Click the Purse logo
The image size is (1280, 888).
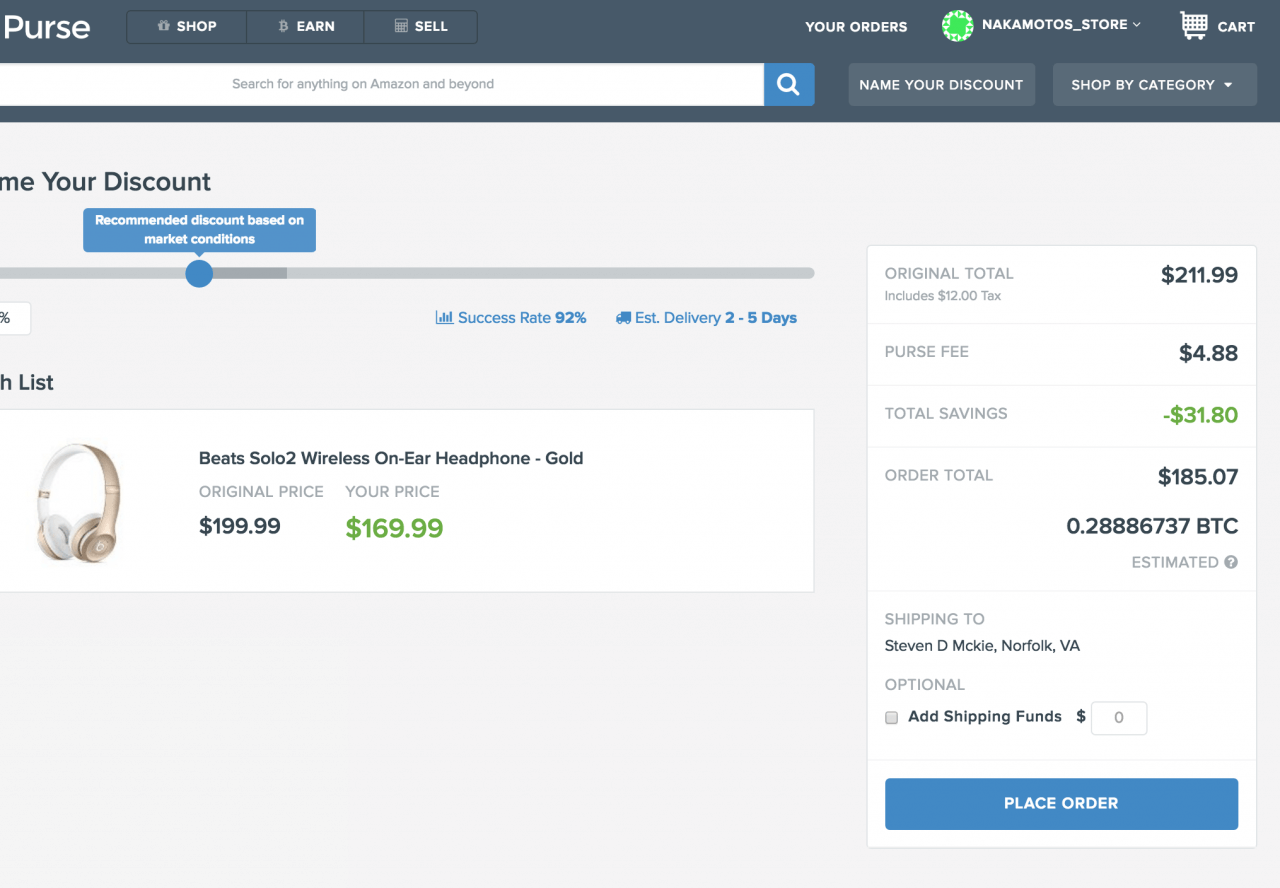46,27
